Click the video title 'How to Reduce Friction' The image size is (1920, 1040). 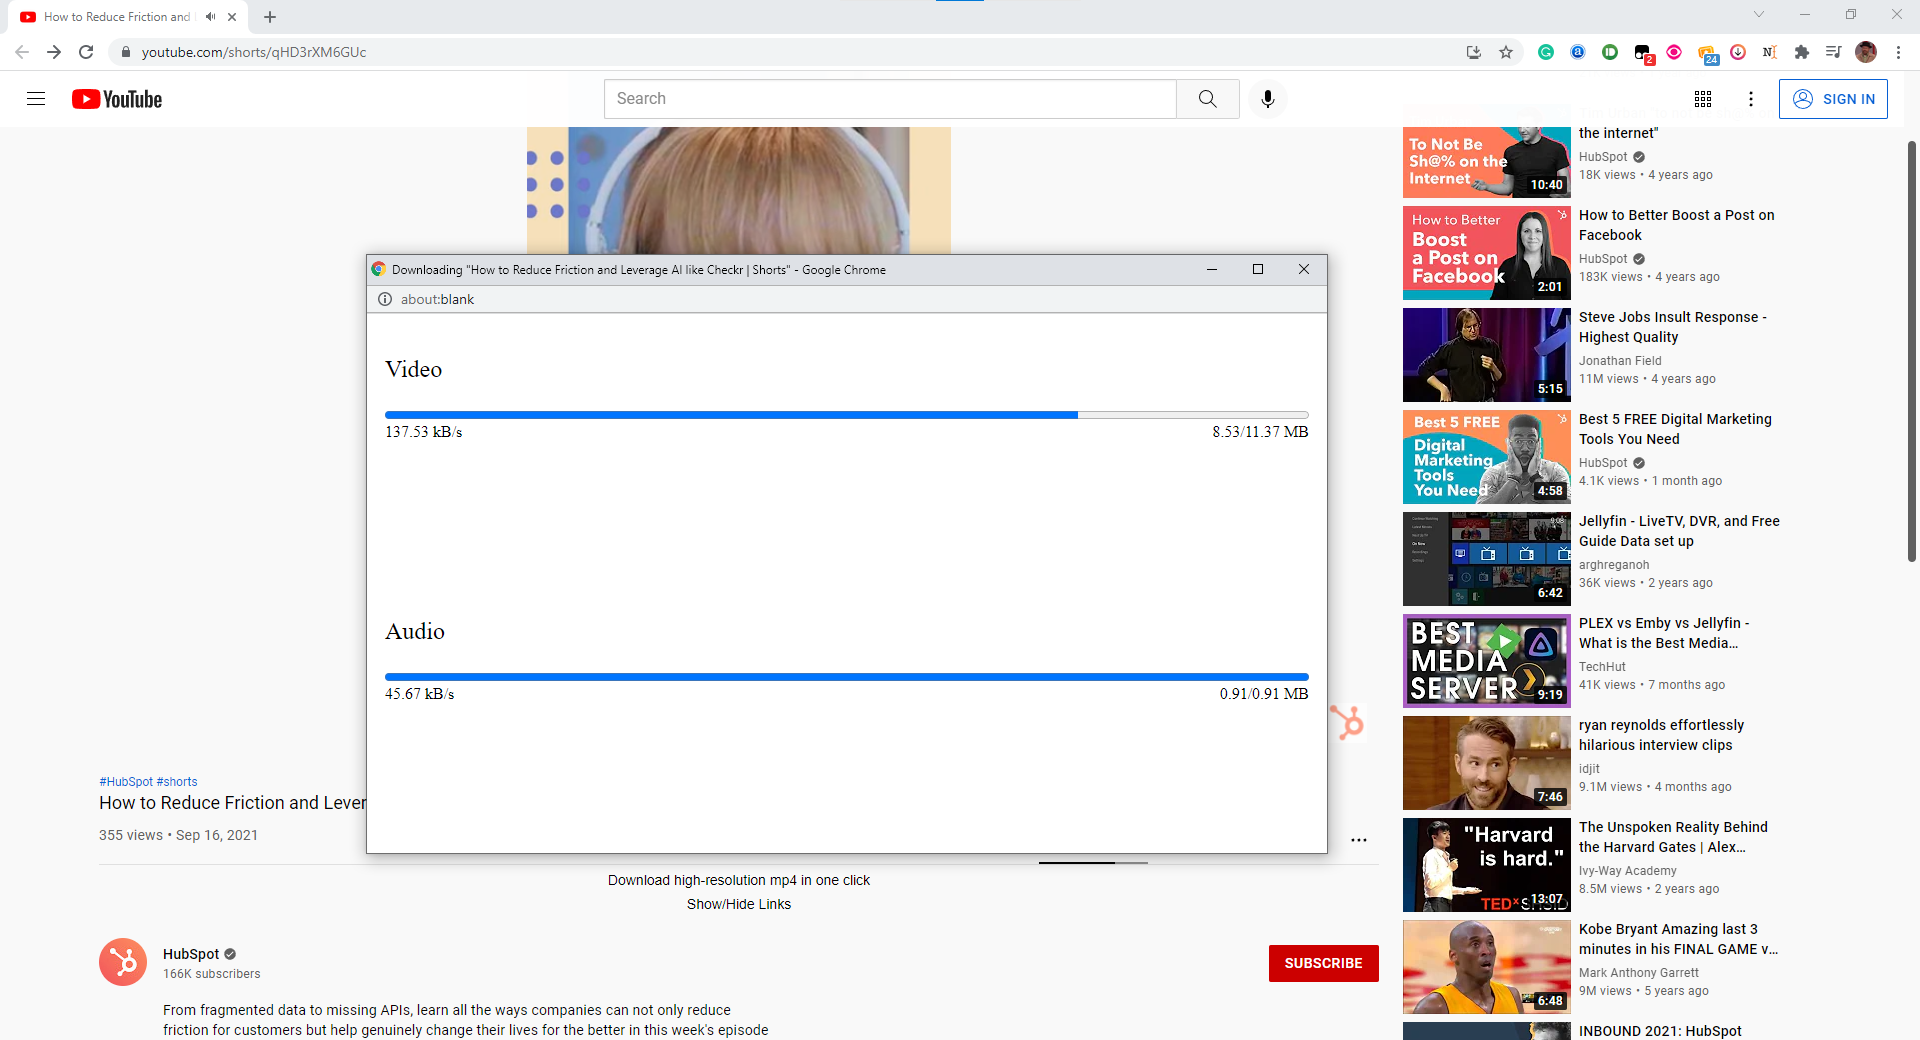click(232, 803)
